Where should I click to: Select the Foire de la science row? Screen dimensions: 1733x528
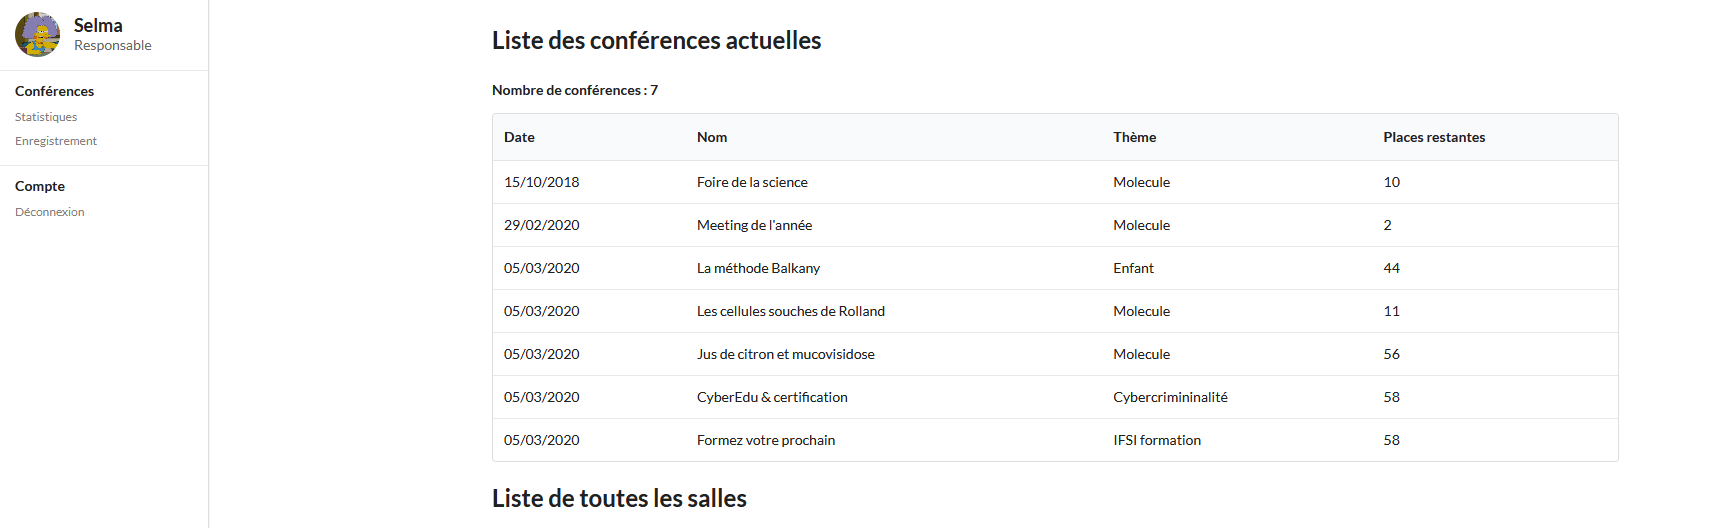(1055, 182)
